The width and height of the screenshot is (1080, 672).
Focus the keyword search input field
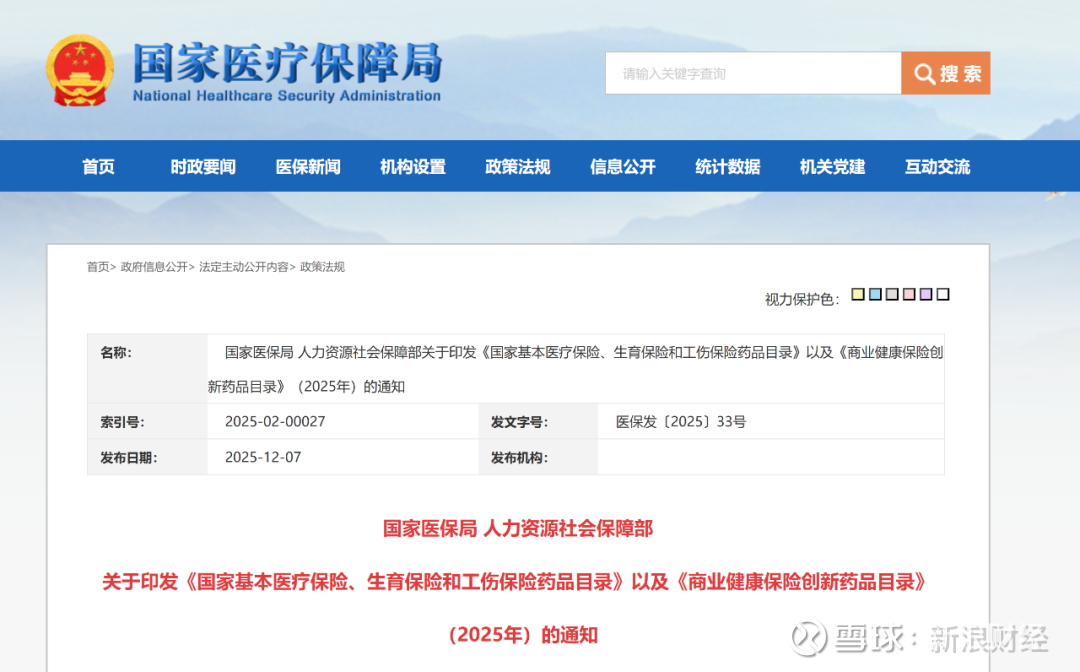(753, 73)
